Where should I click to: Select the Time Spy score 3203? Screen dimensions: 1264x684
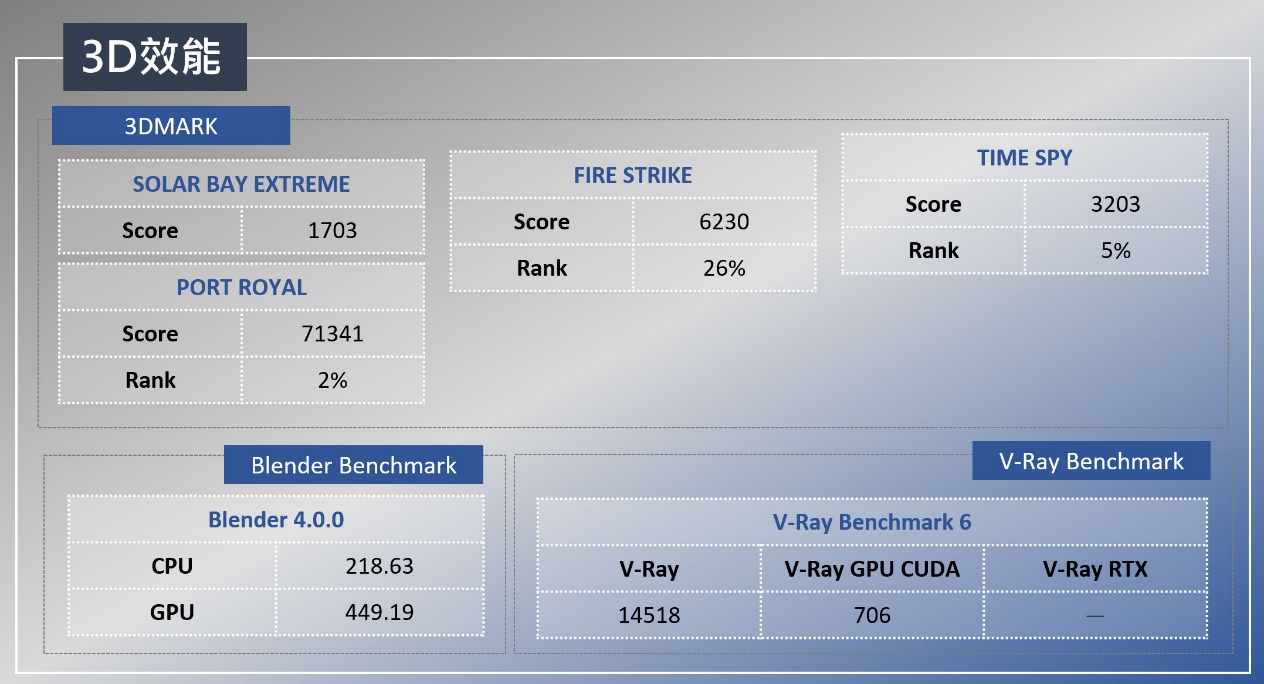click(1116, 204)
